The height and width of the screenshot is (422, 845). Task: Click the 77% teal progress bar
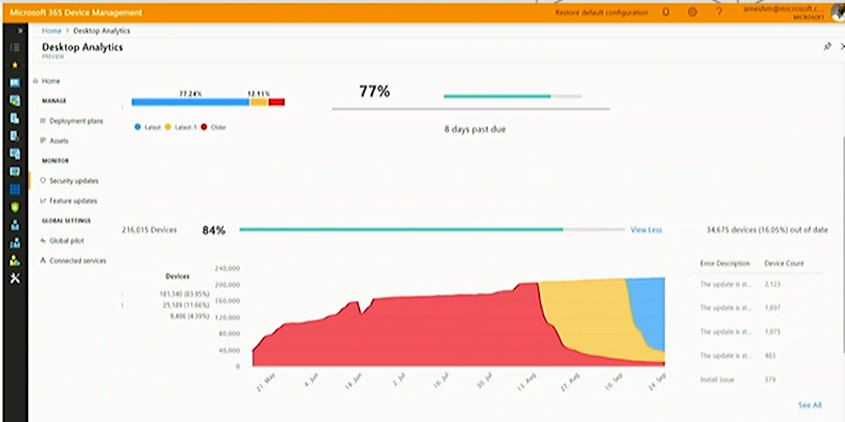click(497, 96)
